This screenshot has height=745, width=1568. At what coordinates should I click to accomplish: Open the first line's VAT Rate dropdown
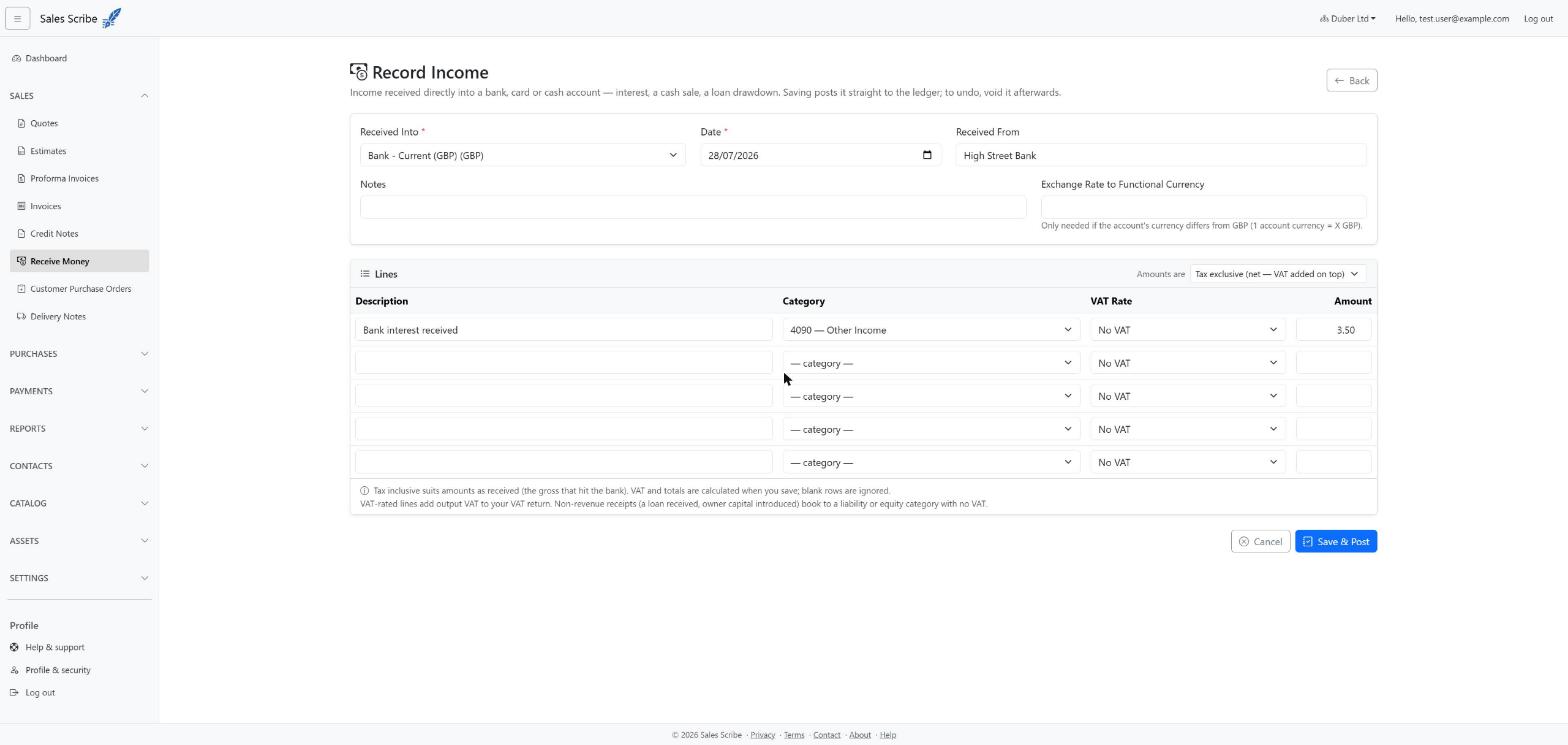tap(1187, 330)
